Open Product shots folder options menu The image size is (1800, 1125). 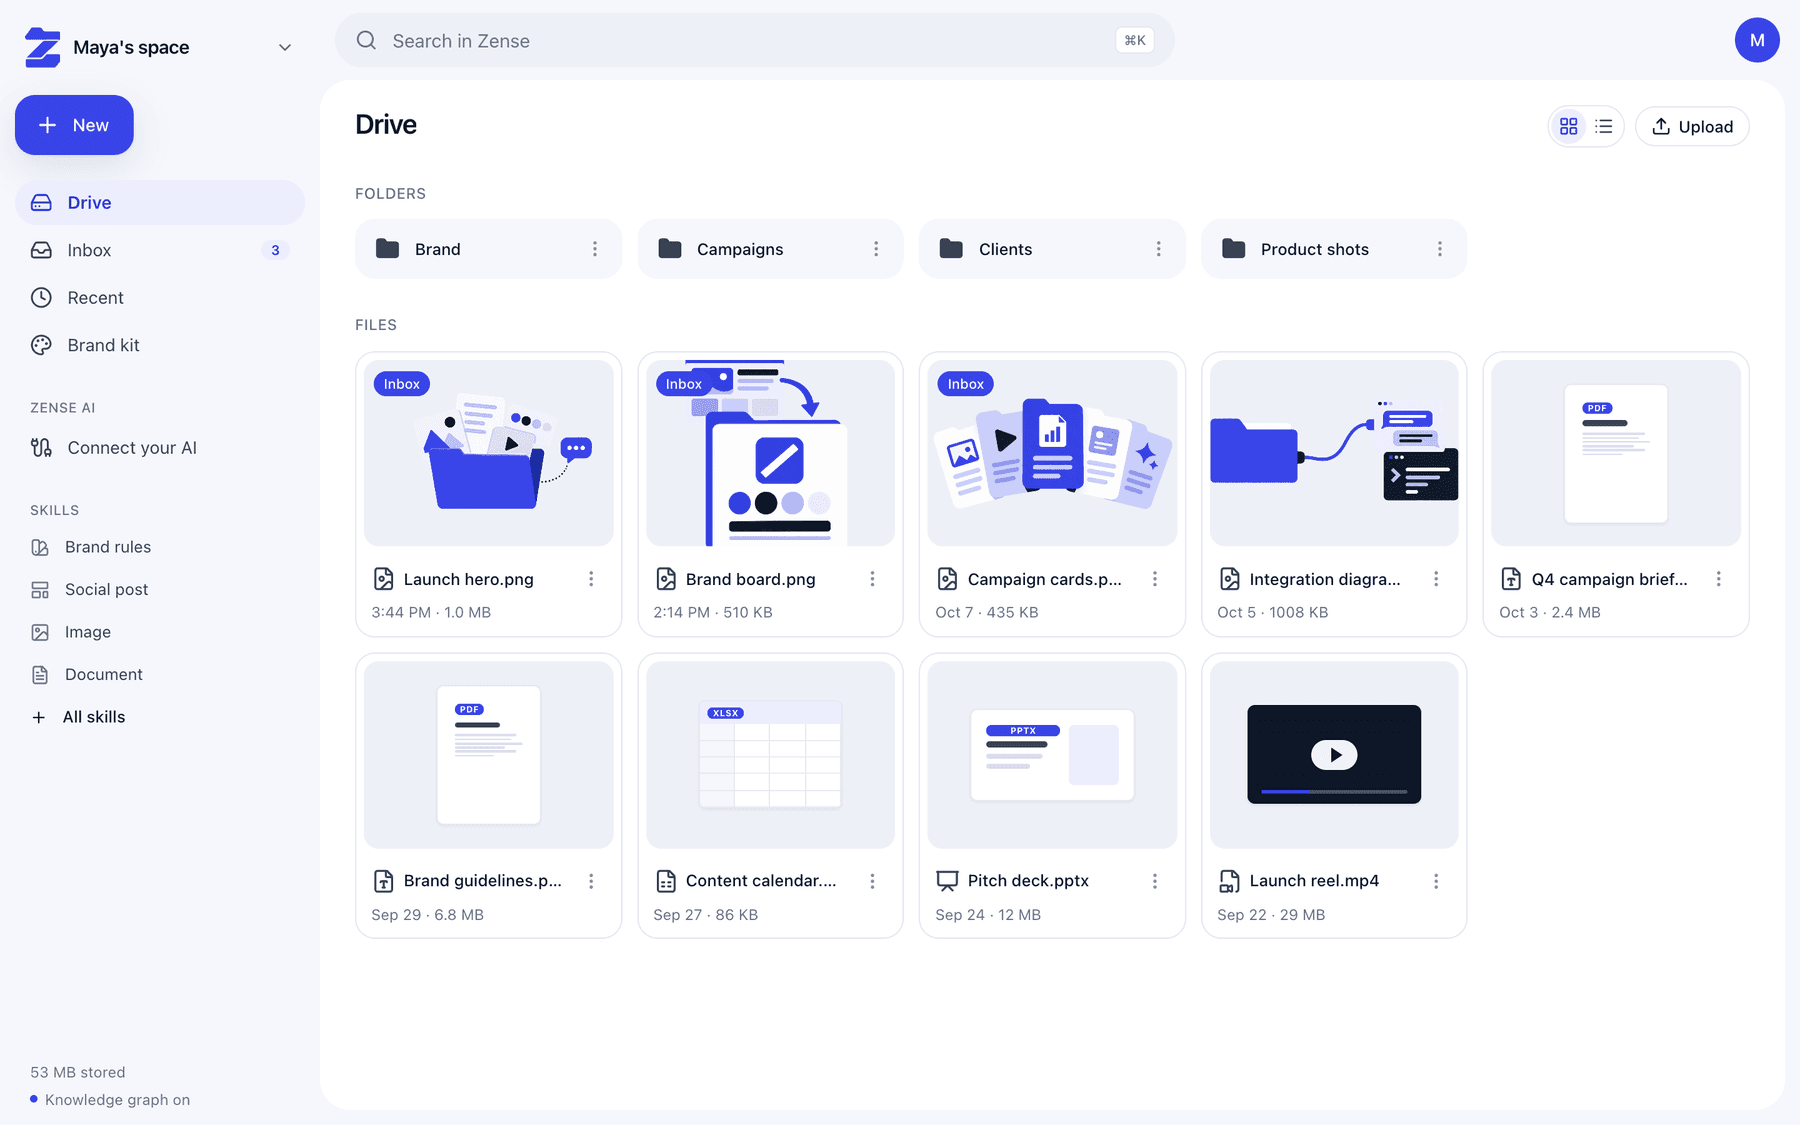1440,249
